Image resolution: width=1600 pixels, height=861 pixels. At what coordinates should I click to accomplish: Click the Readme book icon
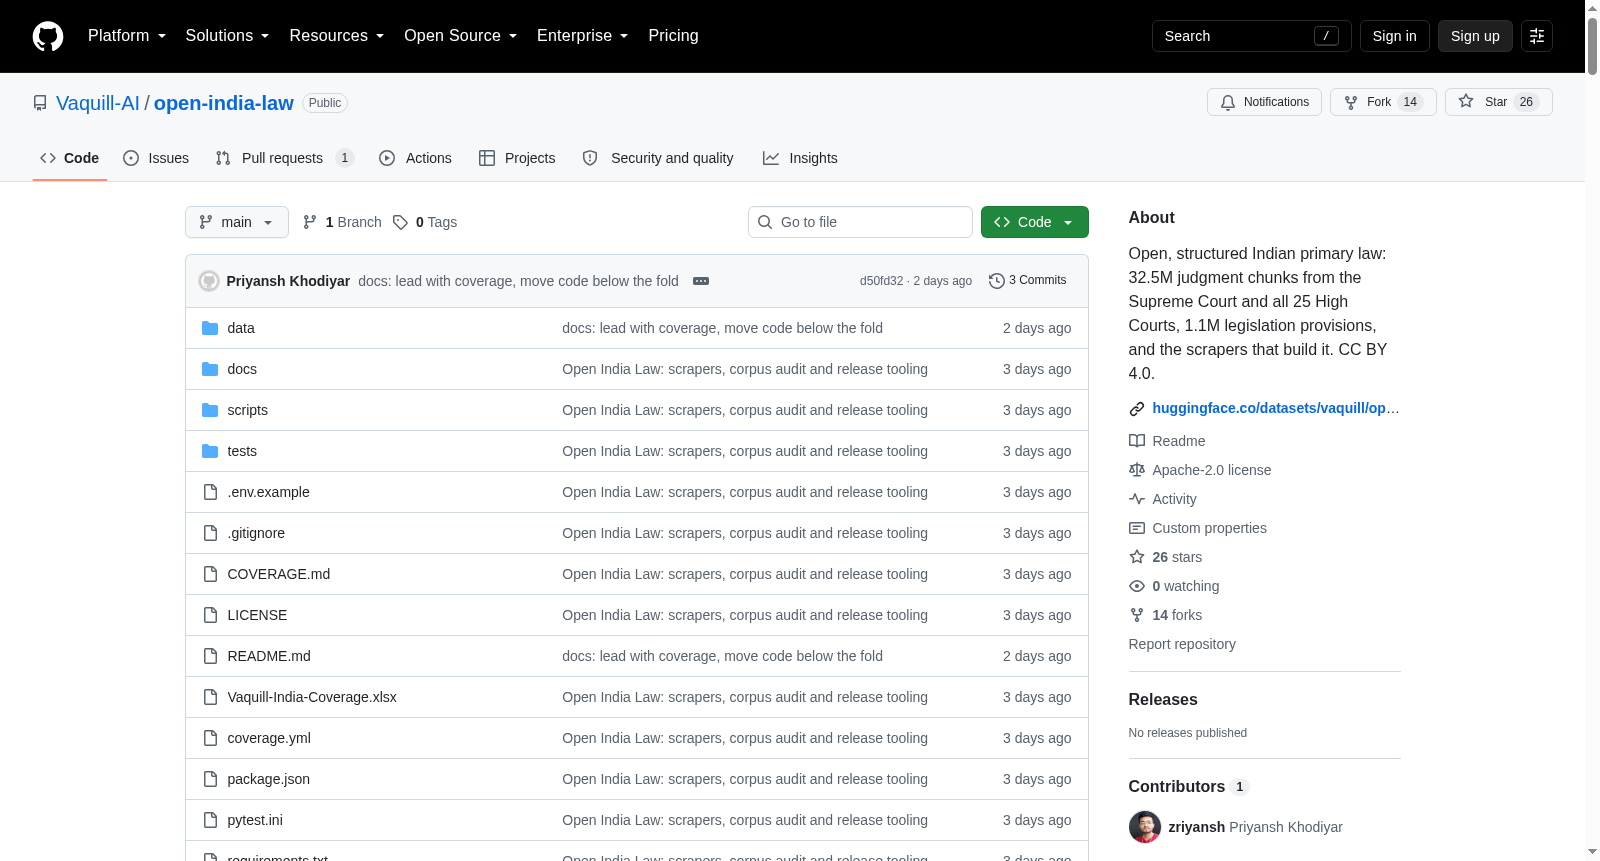tap(1137, 441)
